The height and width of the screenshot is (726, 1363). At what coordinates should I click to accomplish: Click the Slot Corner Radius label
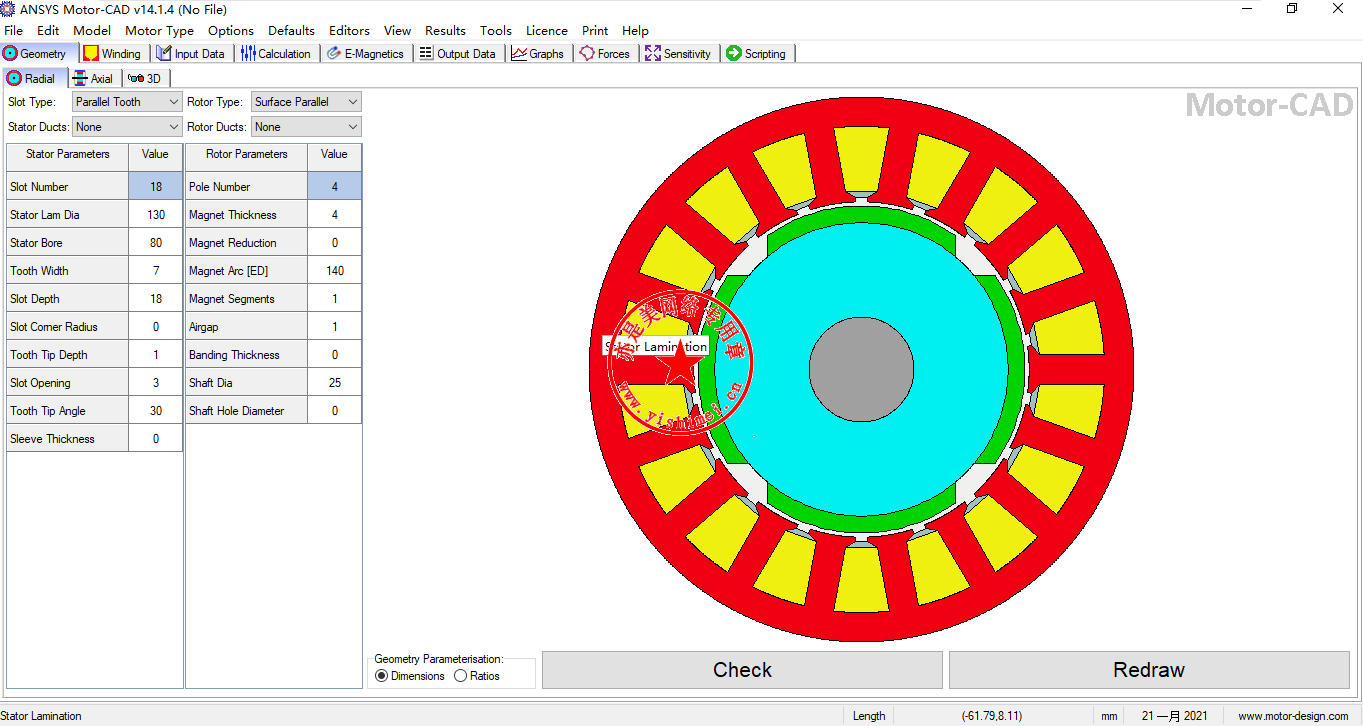tap(54, 327)
